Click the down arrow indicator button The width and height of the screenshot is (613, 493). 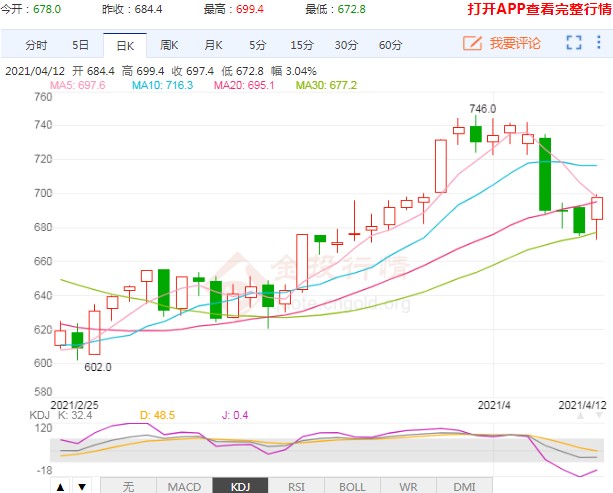click(x=82, y=486)
